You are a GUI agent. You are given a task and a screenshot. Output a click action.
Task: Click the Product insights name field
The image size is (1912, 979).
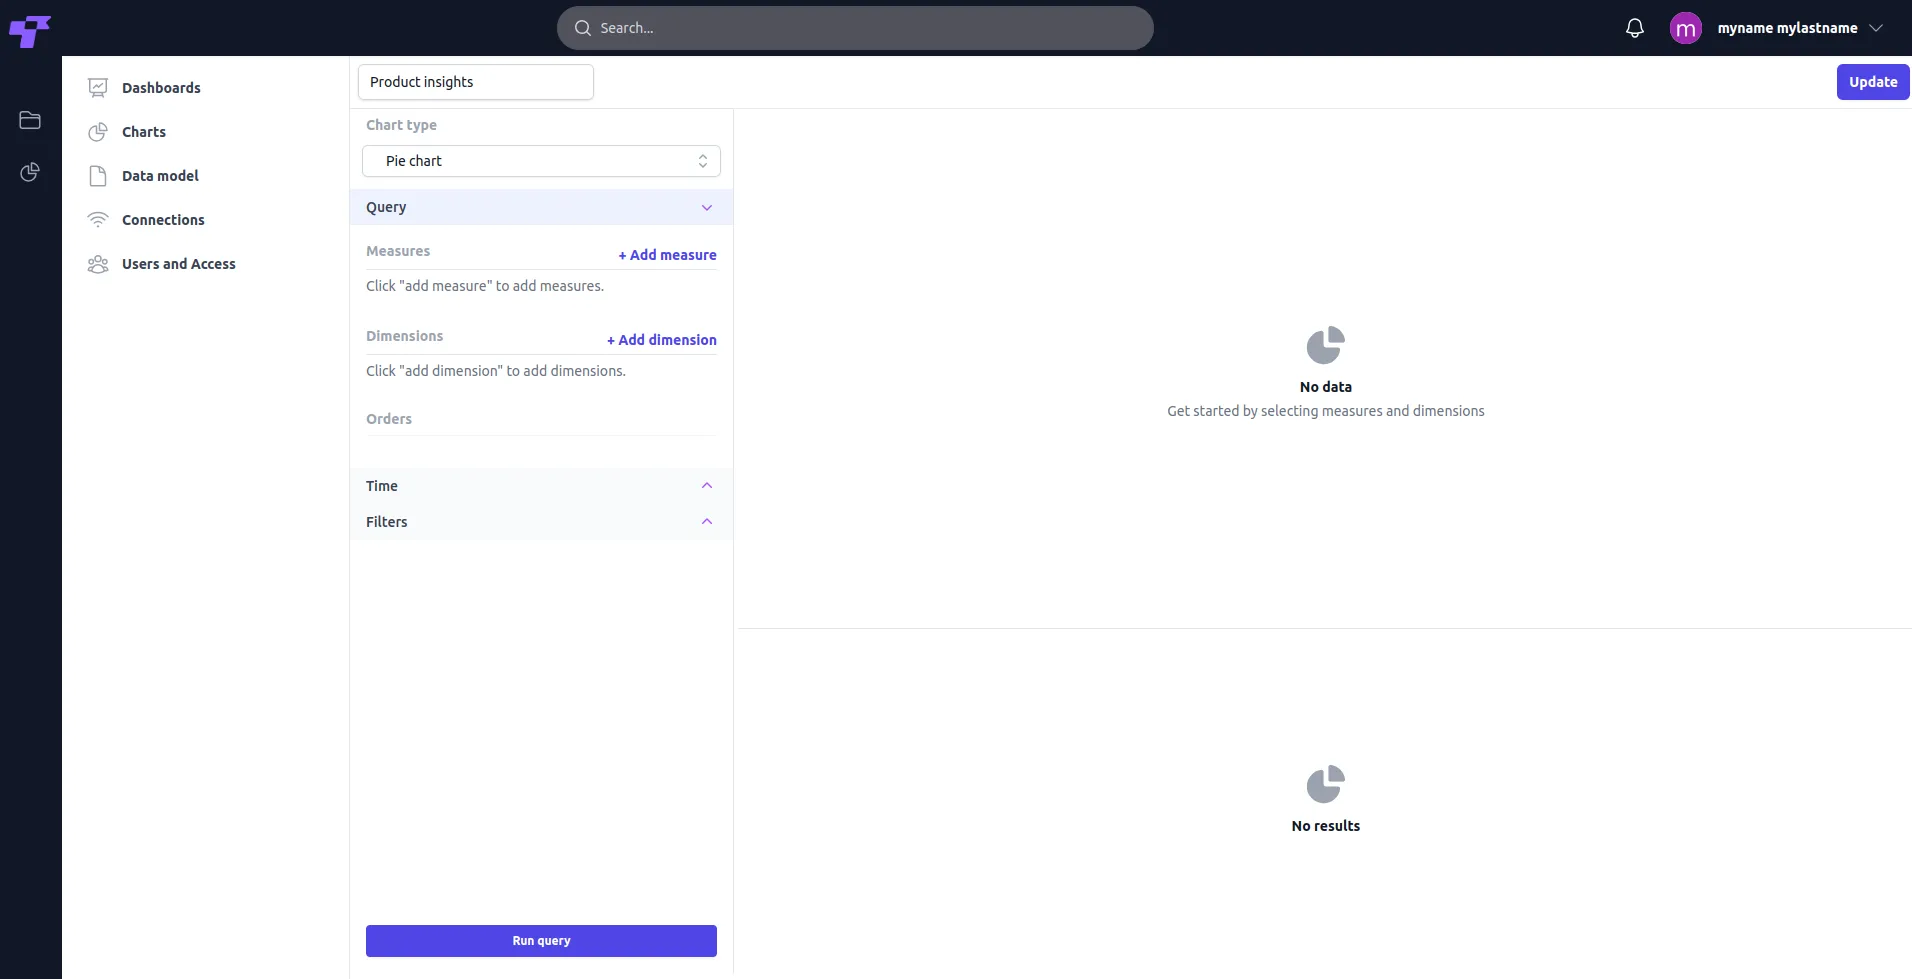pyautogui.click(x=476, y=82)
